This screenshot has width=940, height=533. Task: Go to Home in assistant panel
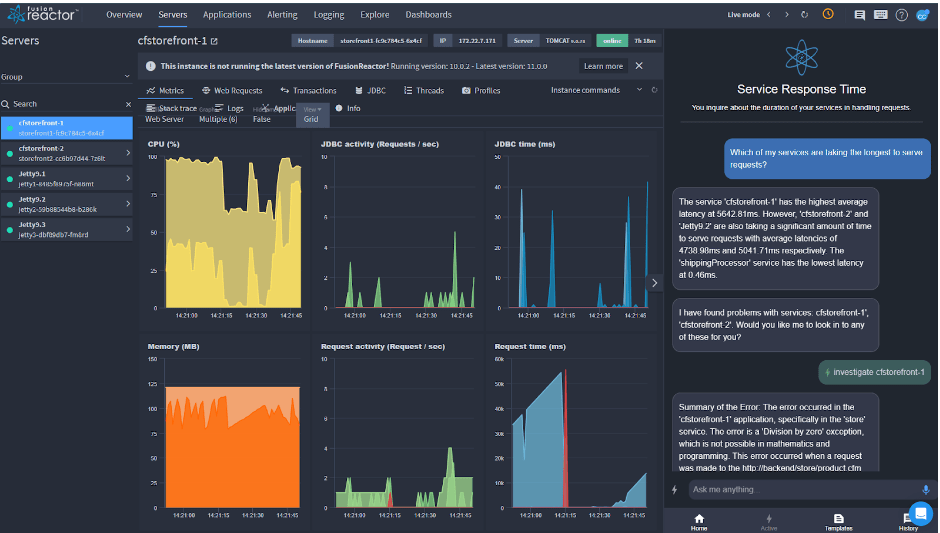(699, 522)
